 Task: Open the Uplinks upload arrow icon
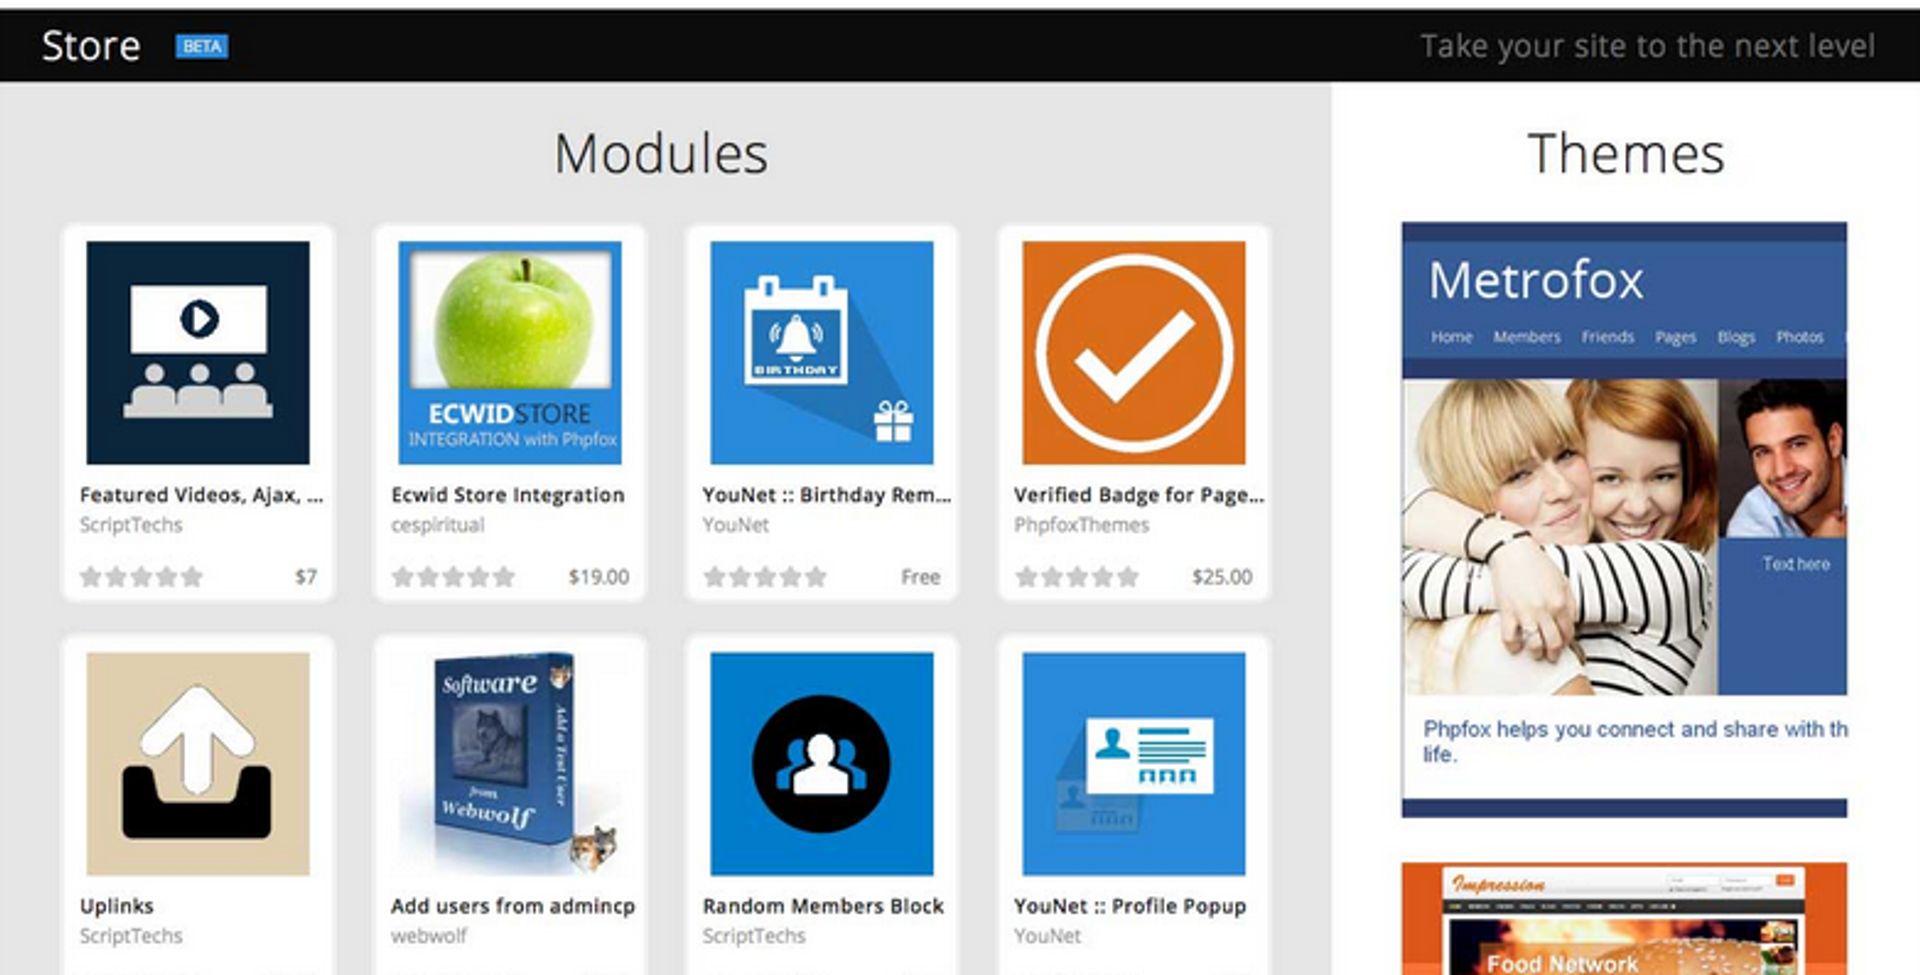(198, 764)
